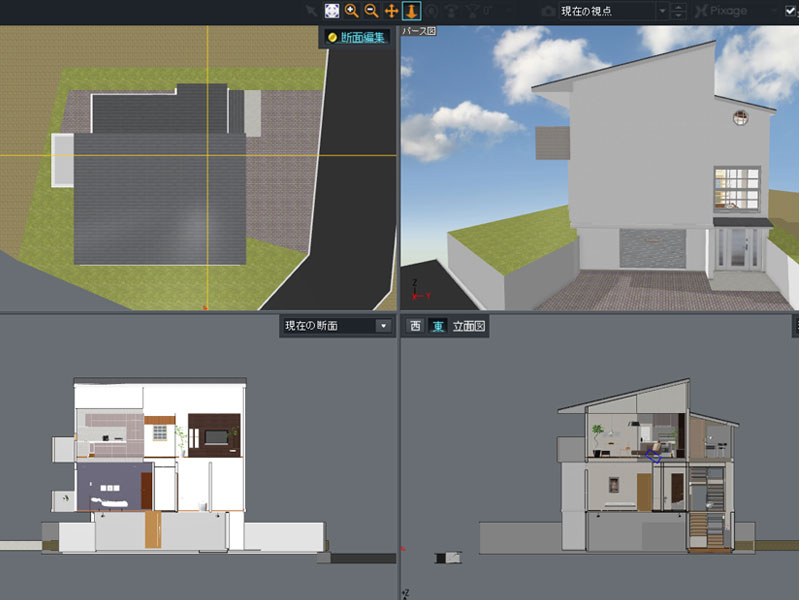The width and height of the screenshot is (800, 600).
Task: Click the viewpoint stepper arrows
Action: [679, 11]
